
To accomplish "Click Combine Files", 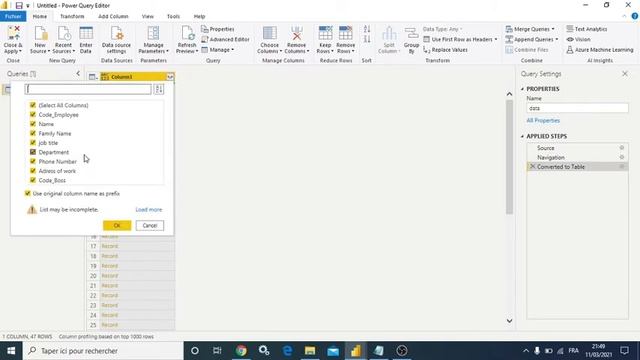I will [527, 50].
